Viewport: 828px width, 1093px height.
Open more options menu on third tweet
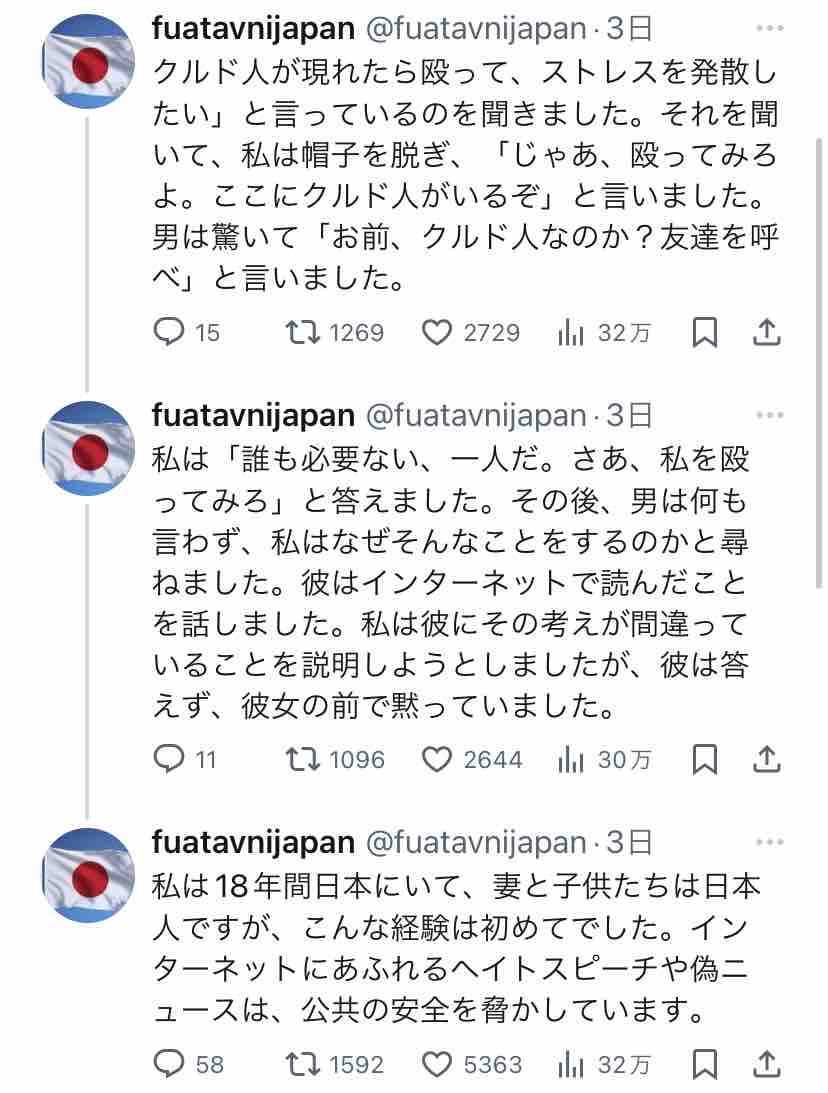[x=769, y=842]
